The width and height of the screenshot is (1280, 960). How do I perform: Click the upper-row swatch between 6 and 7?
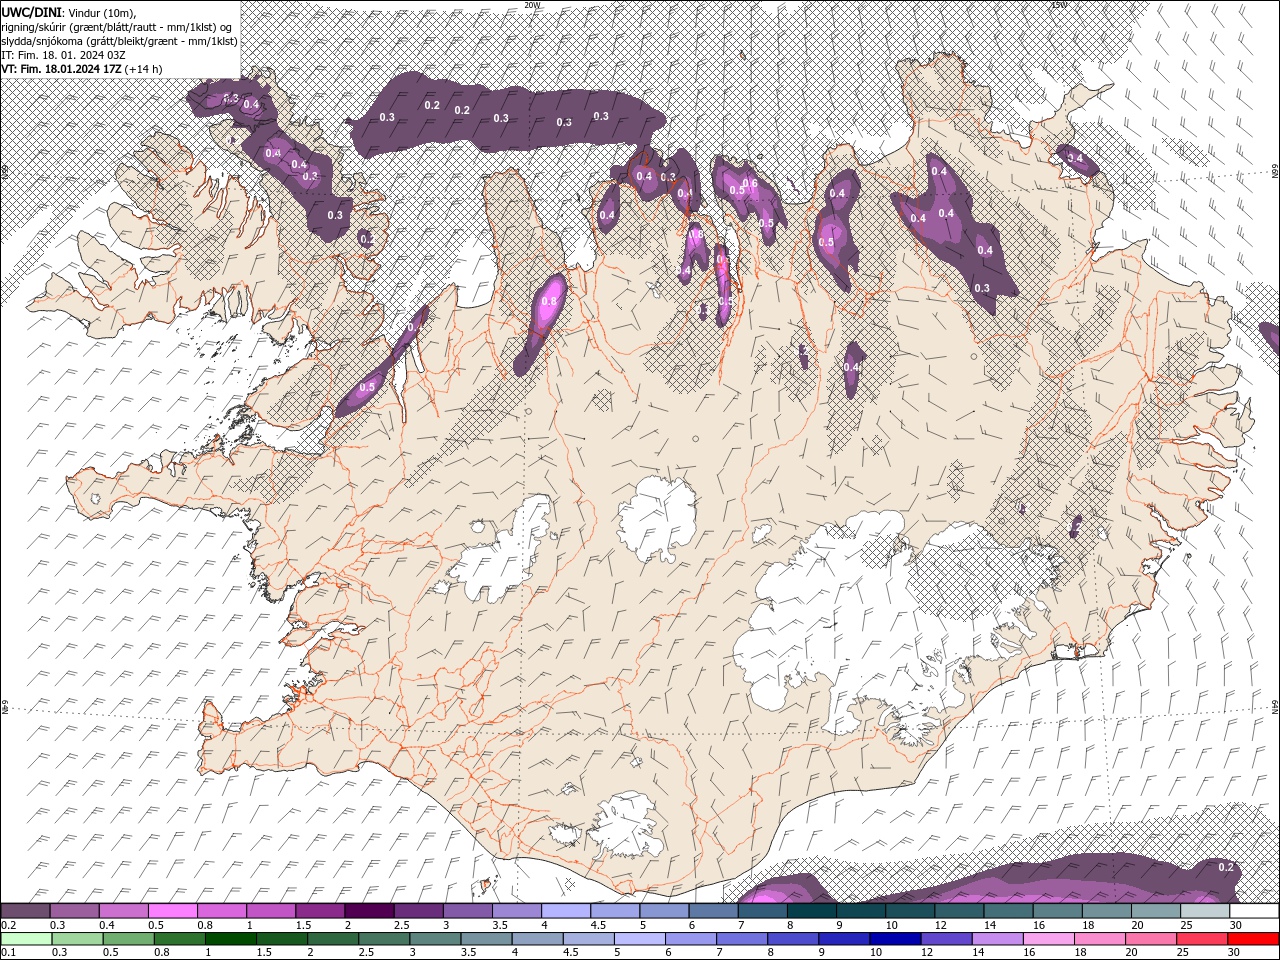click(x=713, y=911)
